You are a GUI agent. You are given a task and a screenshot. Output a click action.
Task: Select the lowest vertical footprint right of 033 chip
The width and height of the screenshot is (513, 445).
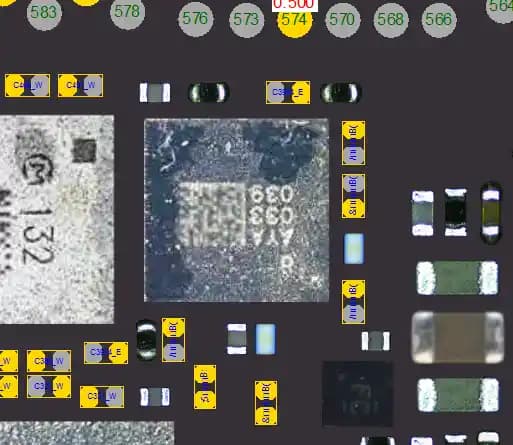pos(353,302)
